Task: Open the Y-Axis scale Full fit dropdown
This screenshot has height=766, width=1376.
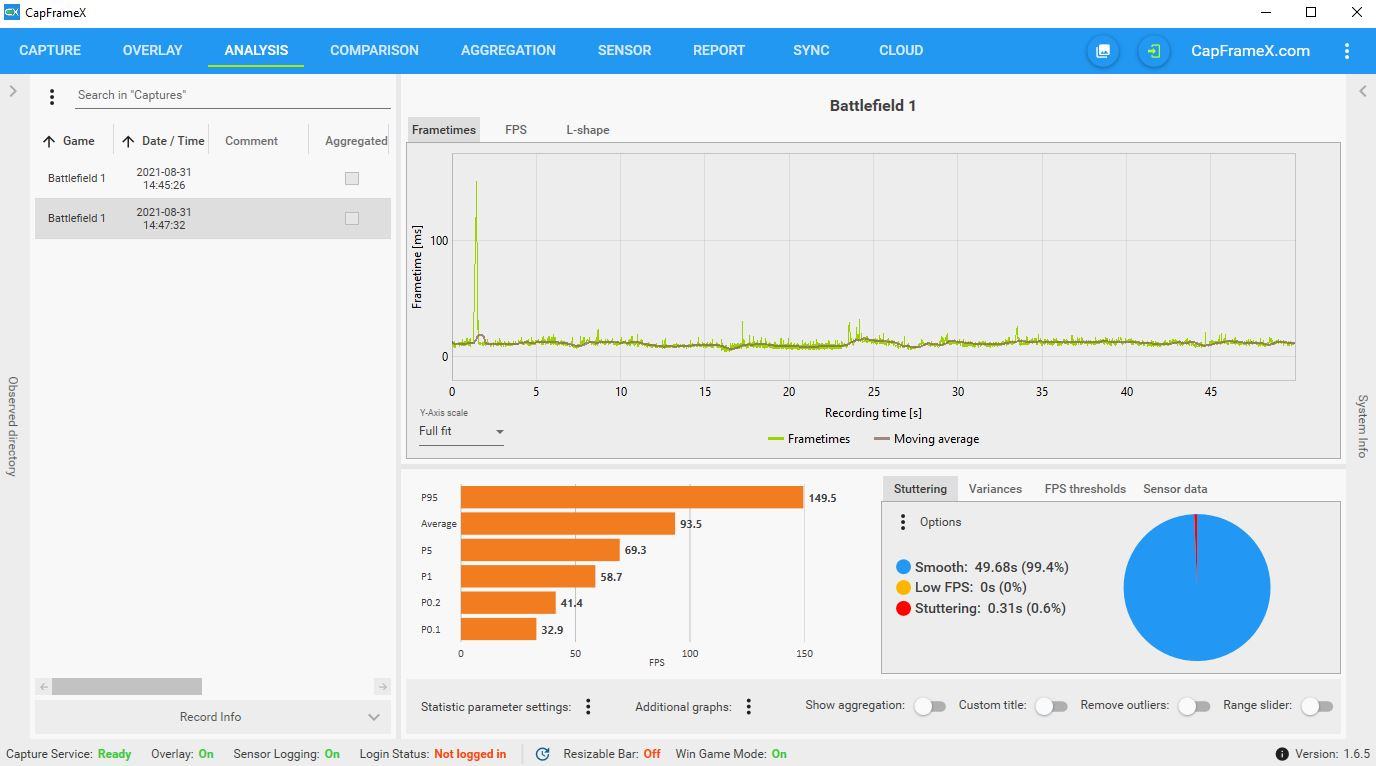Action: [461, 431]
